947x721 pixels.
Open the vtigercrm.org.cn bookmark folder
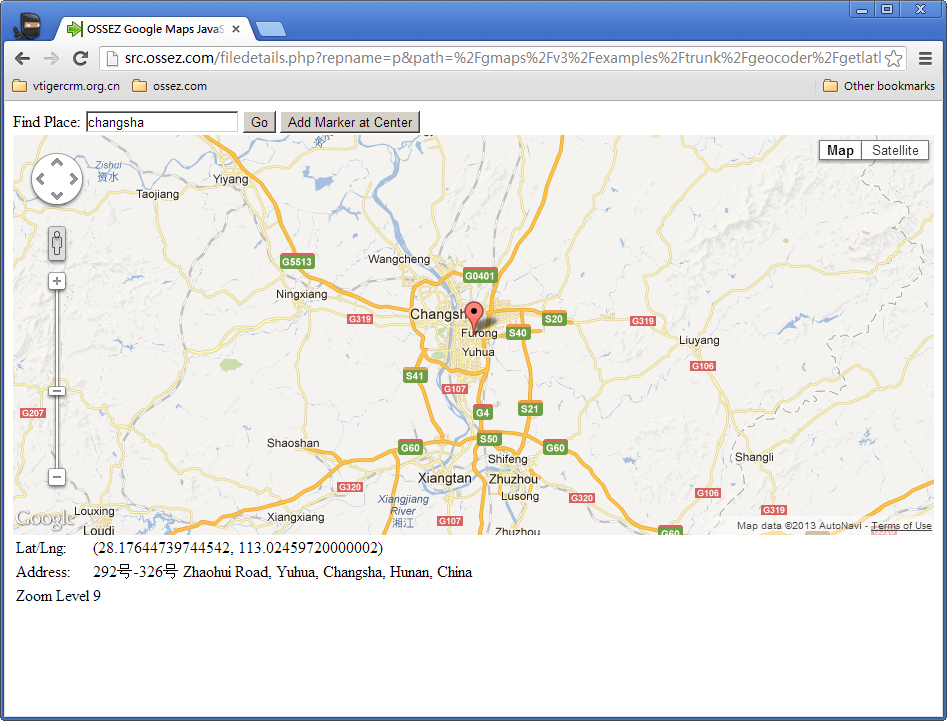(x=66, y=86)
